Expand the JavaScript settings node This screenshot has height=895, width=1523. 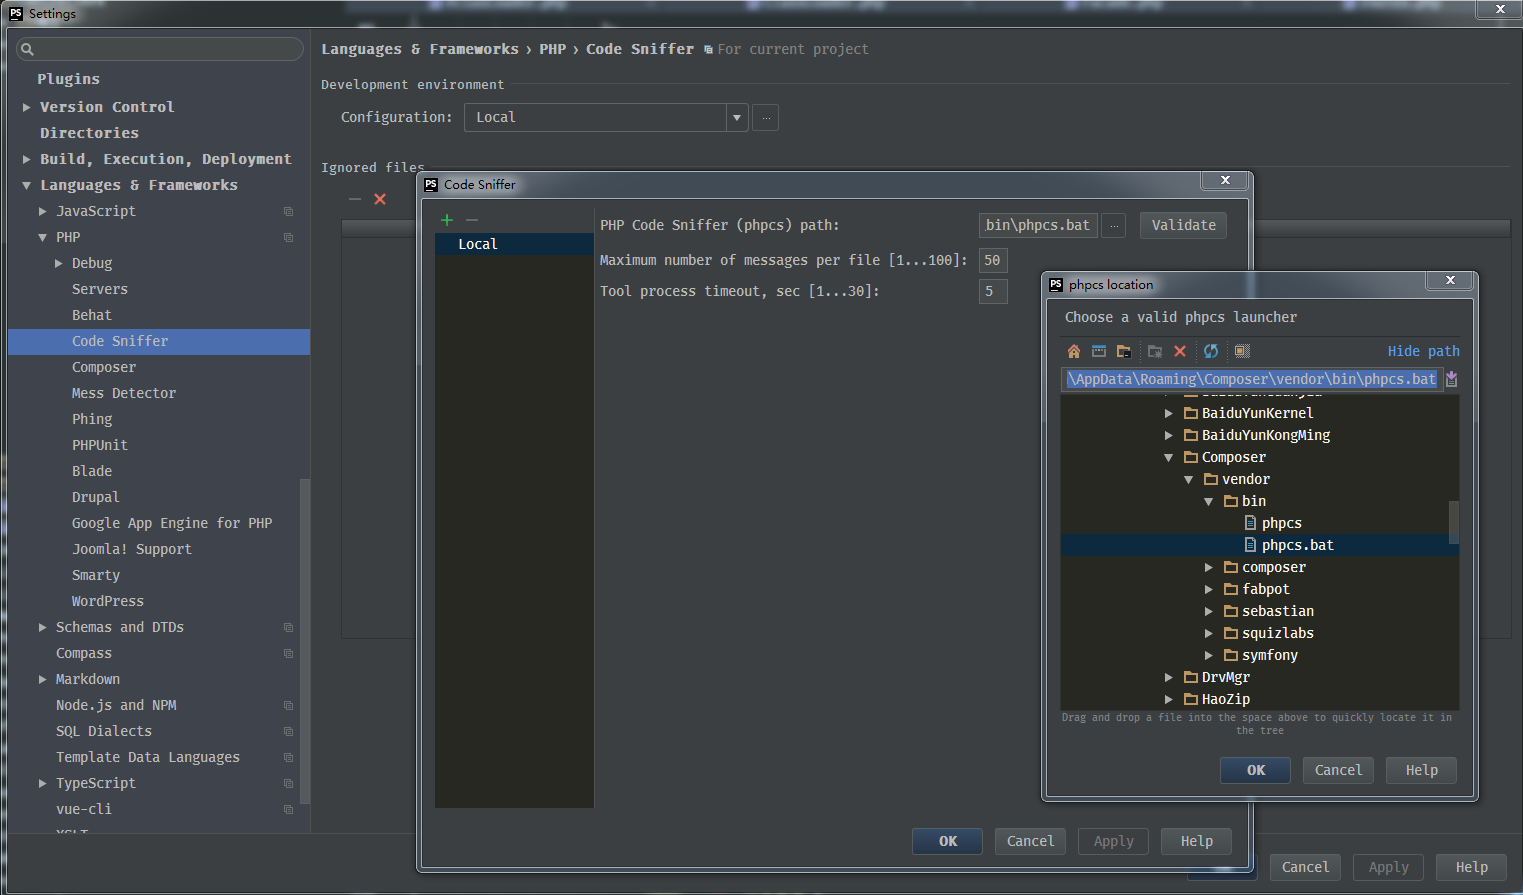pyautogui.click(x=43, y=211)
